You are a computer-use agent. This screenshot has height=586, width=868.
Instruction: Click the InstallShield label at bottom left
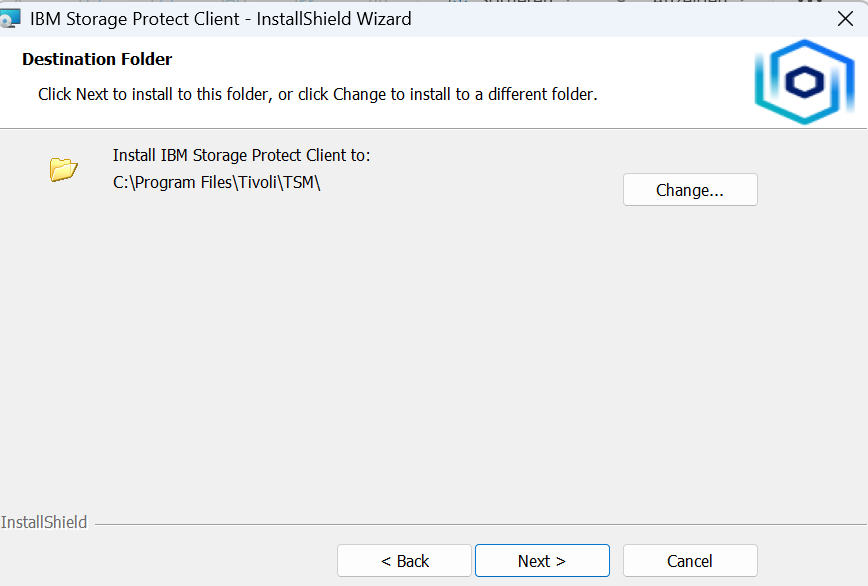(x=44, y=522)
